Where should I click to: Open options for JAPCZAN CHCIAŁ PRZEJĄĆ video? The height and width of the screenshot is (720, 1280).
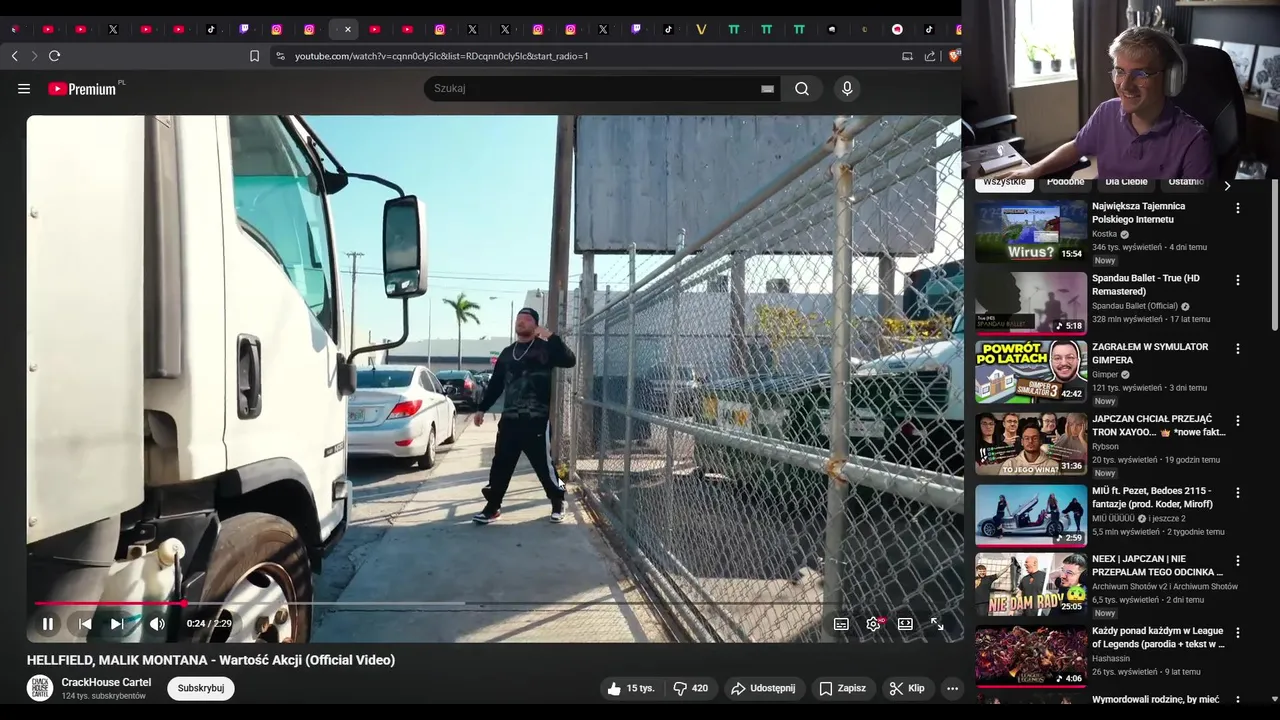[x=1237, y=421]
